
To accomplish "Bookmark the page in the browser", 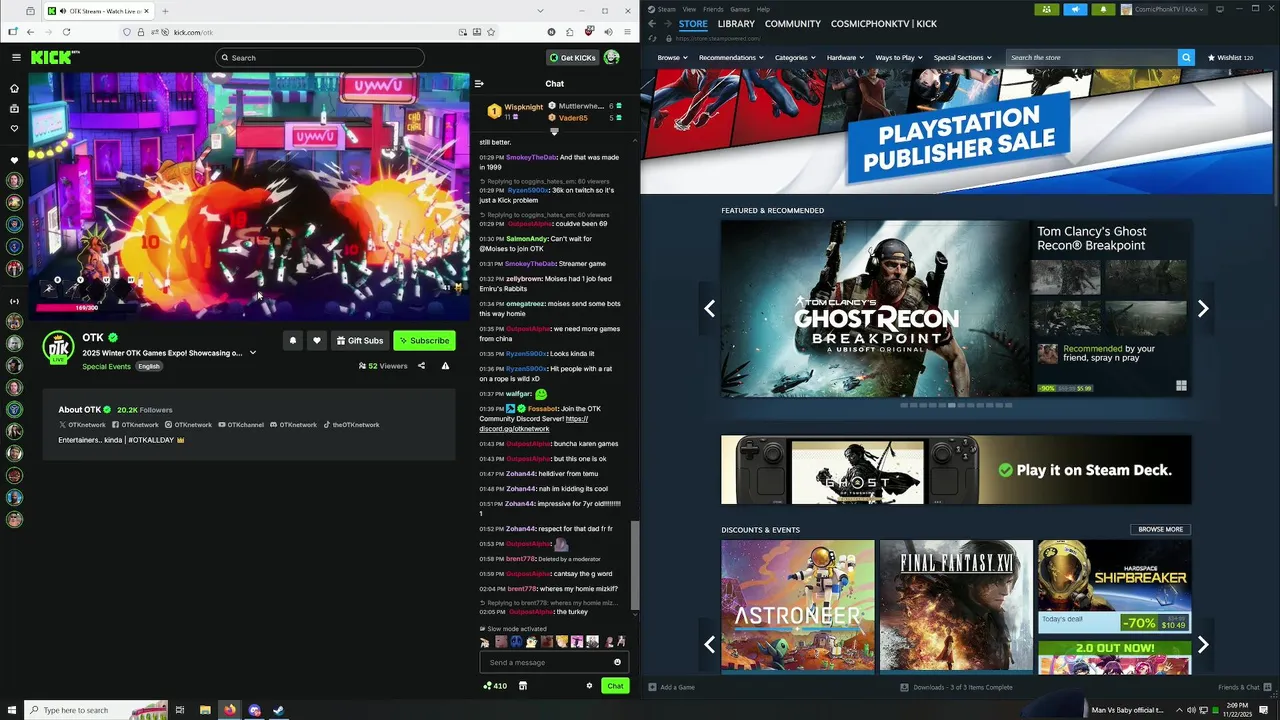I will pos(490,32).
